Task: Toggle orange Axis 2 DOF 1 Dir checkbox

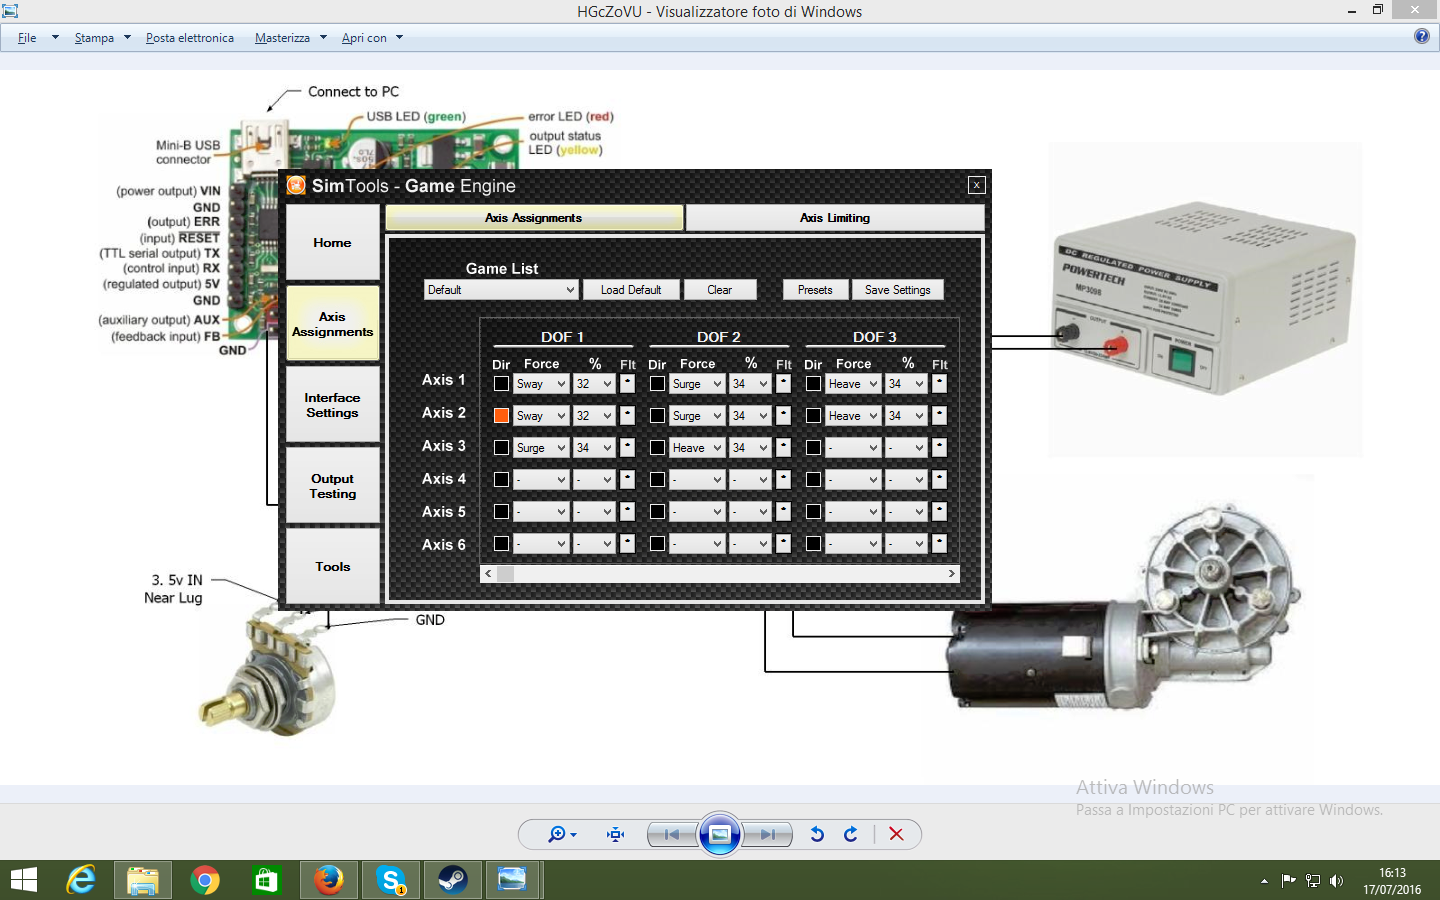Action: click(x=501, y=415)
